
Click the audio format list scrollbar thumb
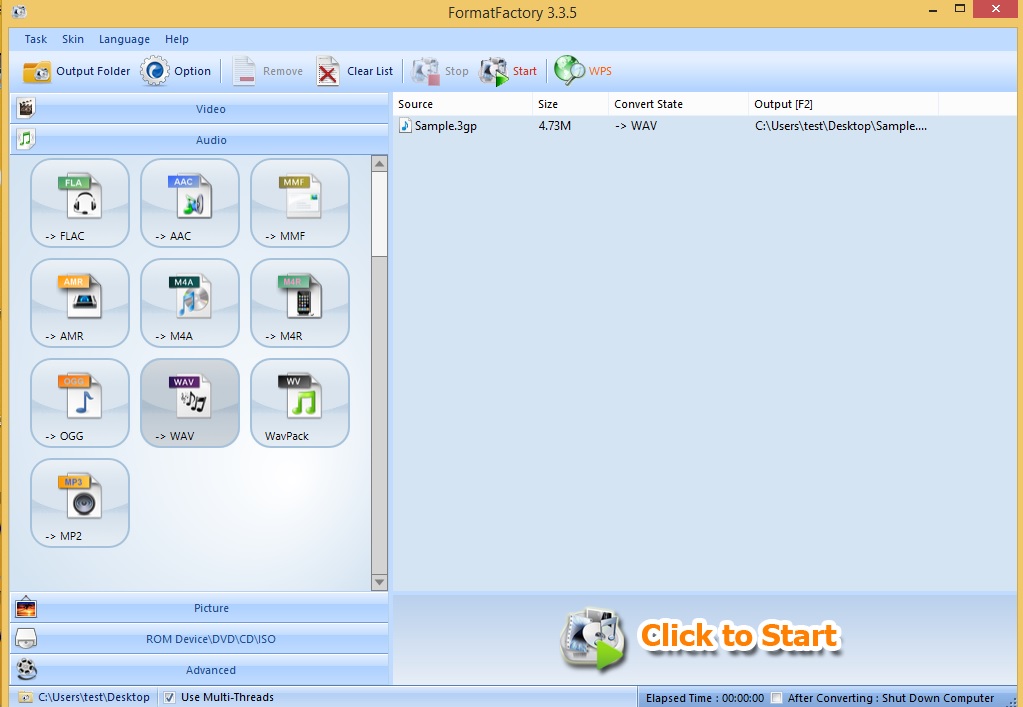(x=379, y=214)
